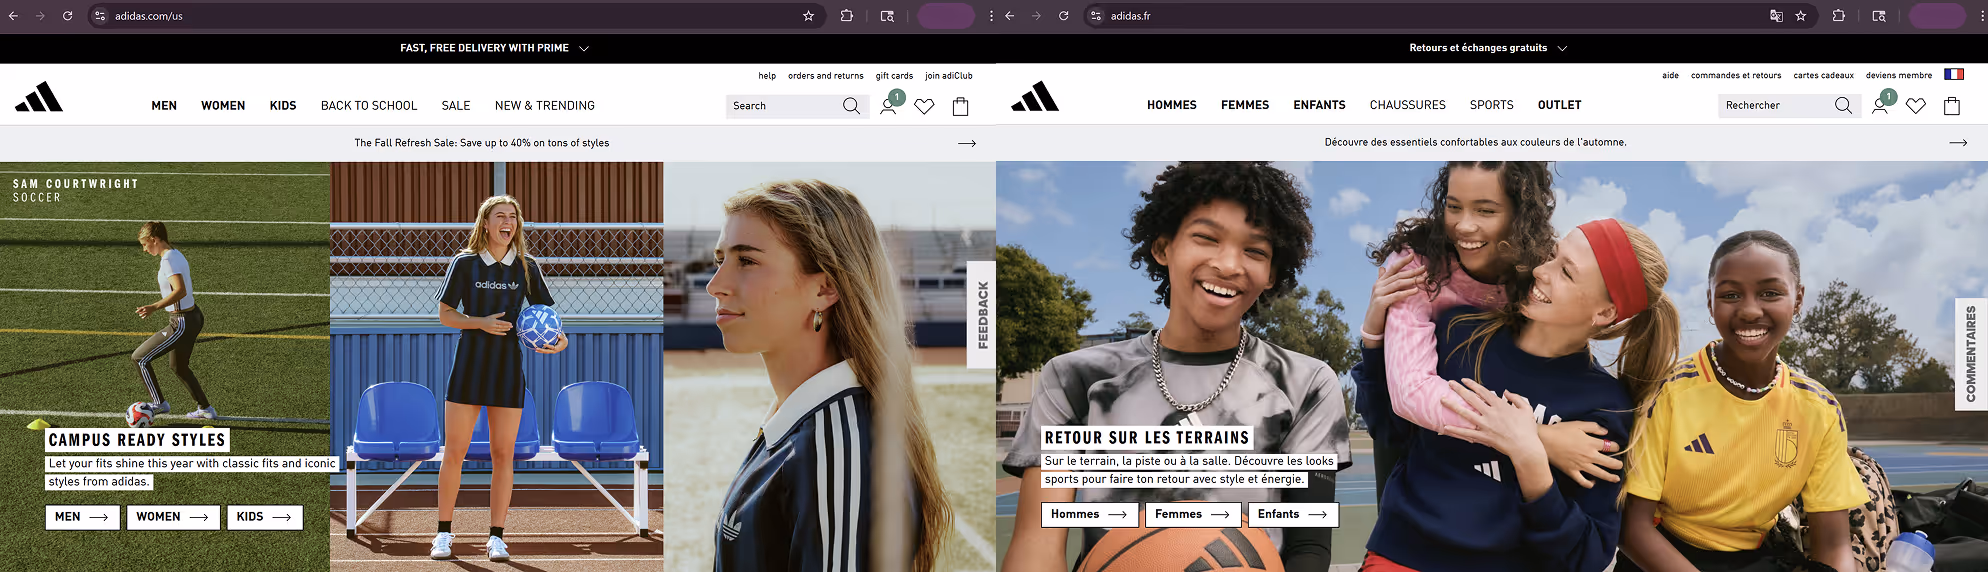
Task: Open the FEEDBACK side tab
Action: pyautogui.click(x=982, y=315)
